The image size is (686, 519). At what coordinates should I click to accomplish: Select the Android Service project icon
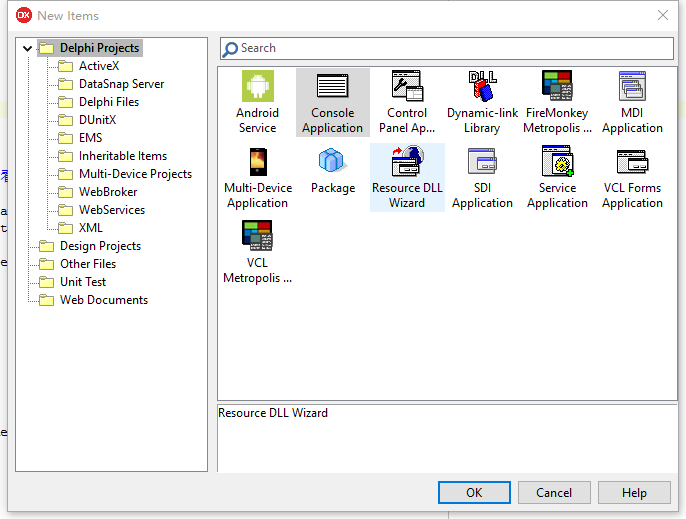pos(258,86)
